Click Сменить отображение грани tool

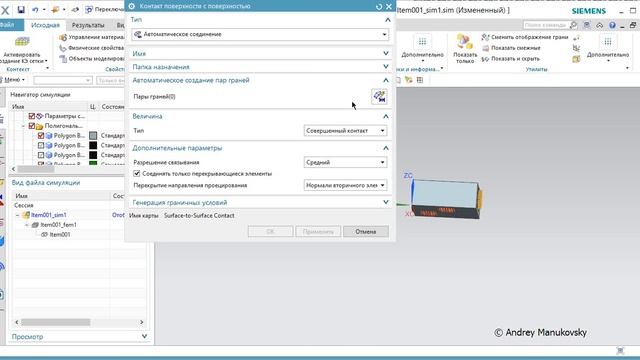pos(525,37)
